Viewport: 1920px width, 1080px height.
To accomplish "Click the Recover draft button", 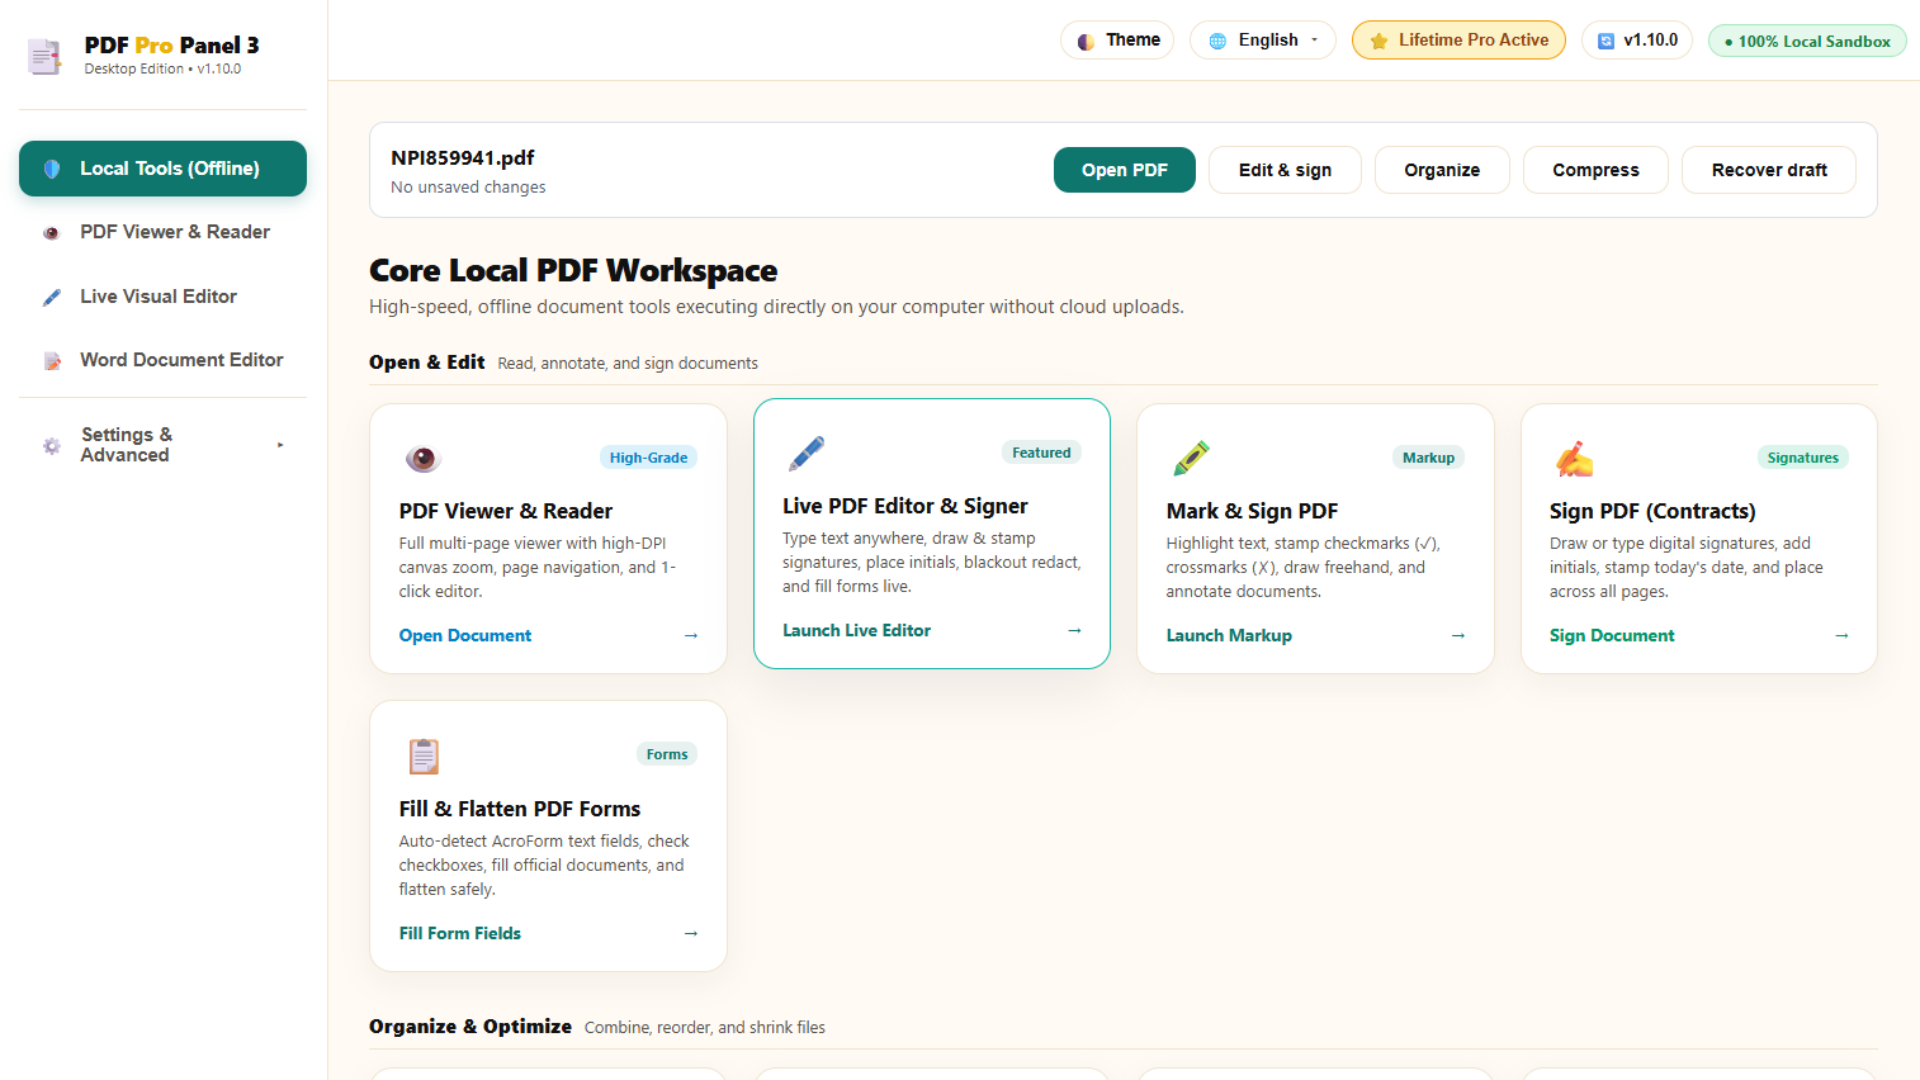I will 1769,170.
